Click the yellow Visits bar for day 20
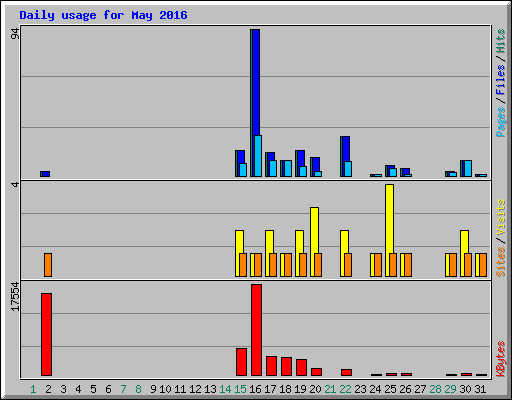 [314, 230]
